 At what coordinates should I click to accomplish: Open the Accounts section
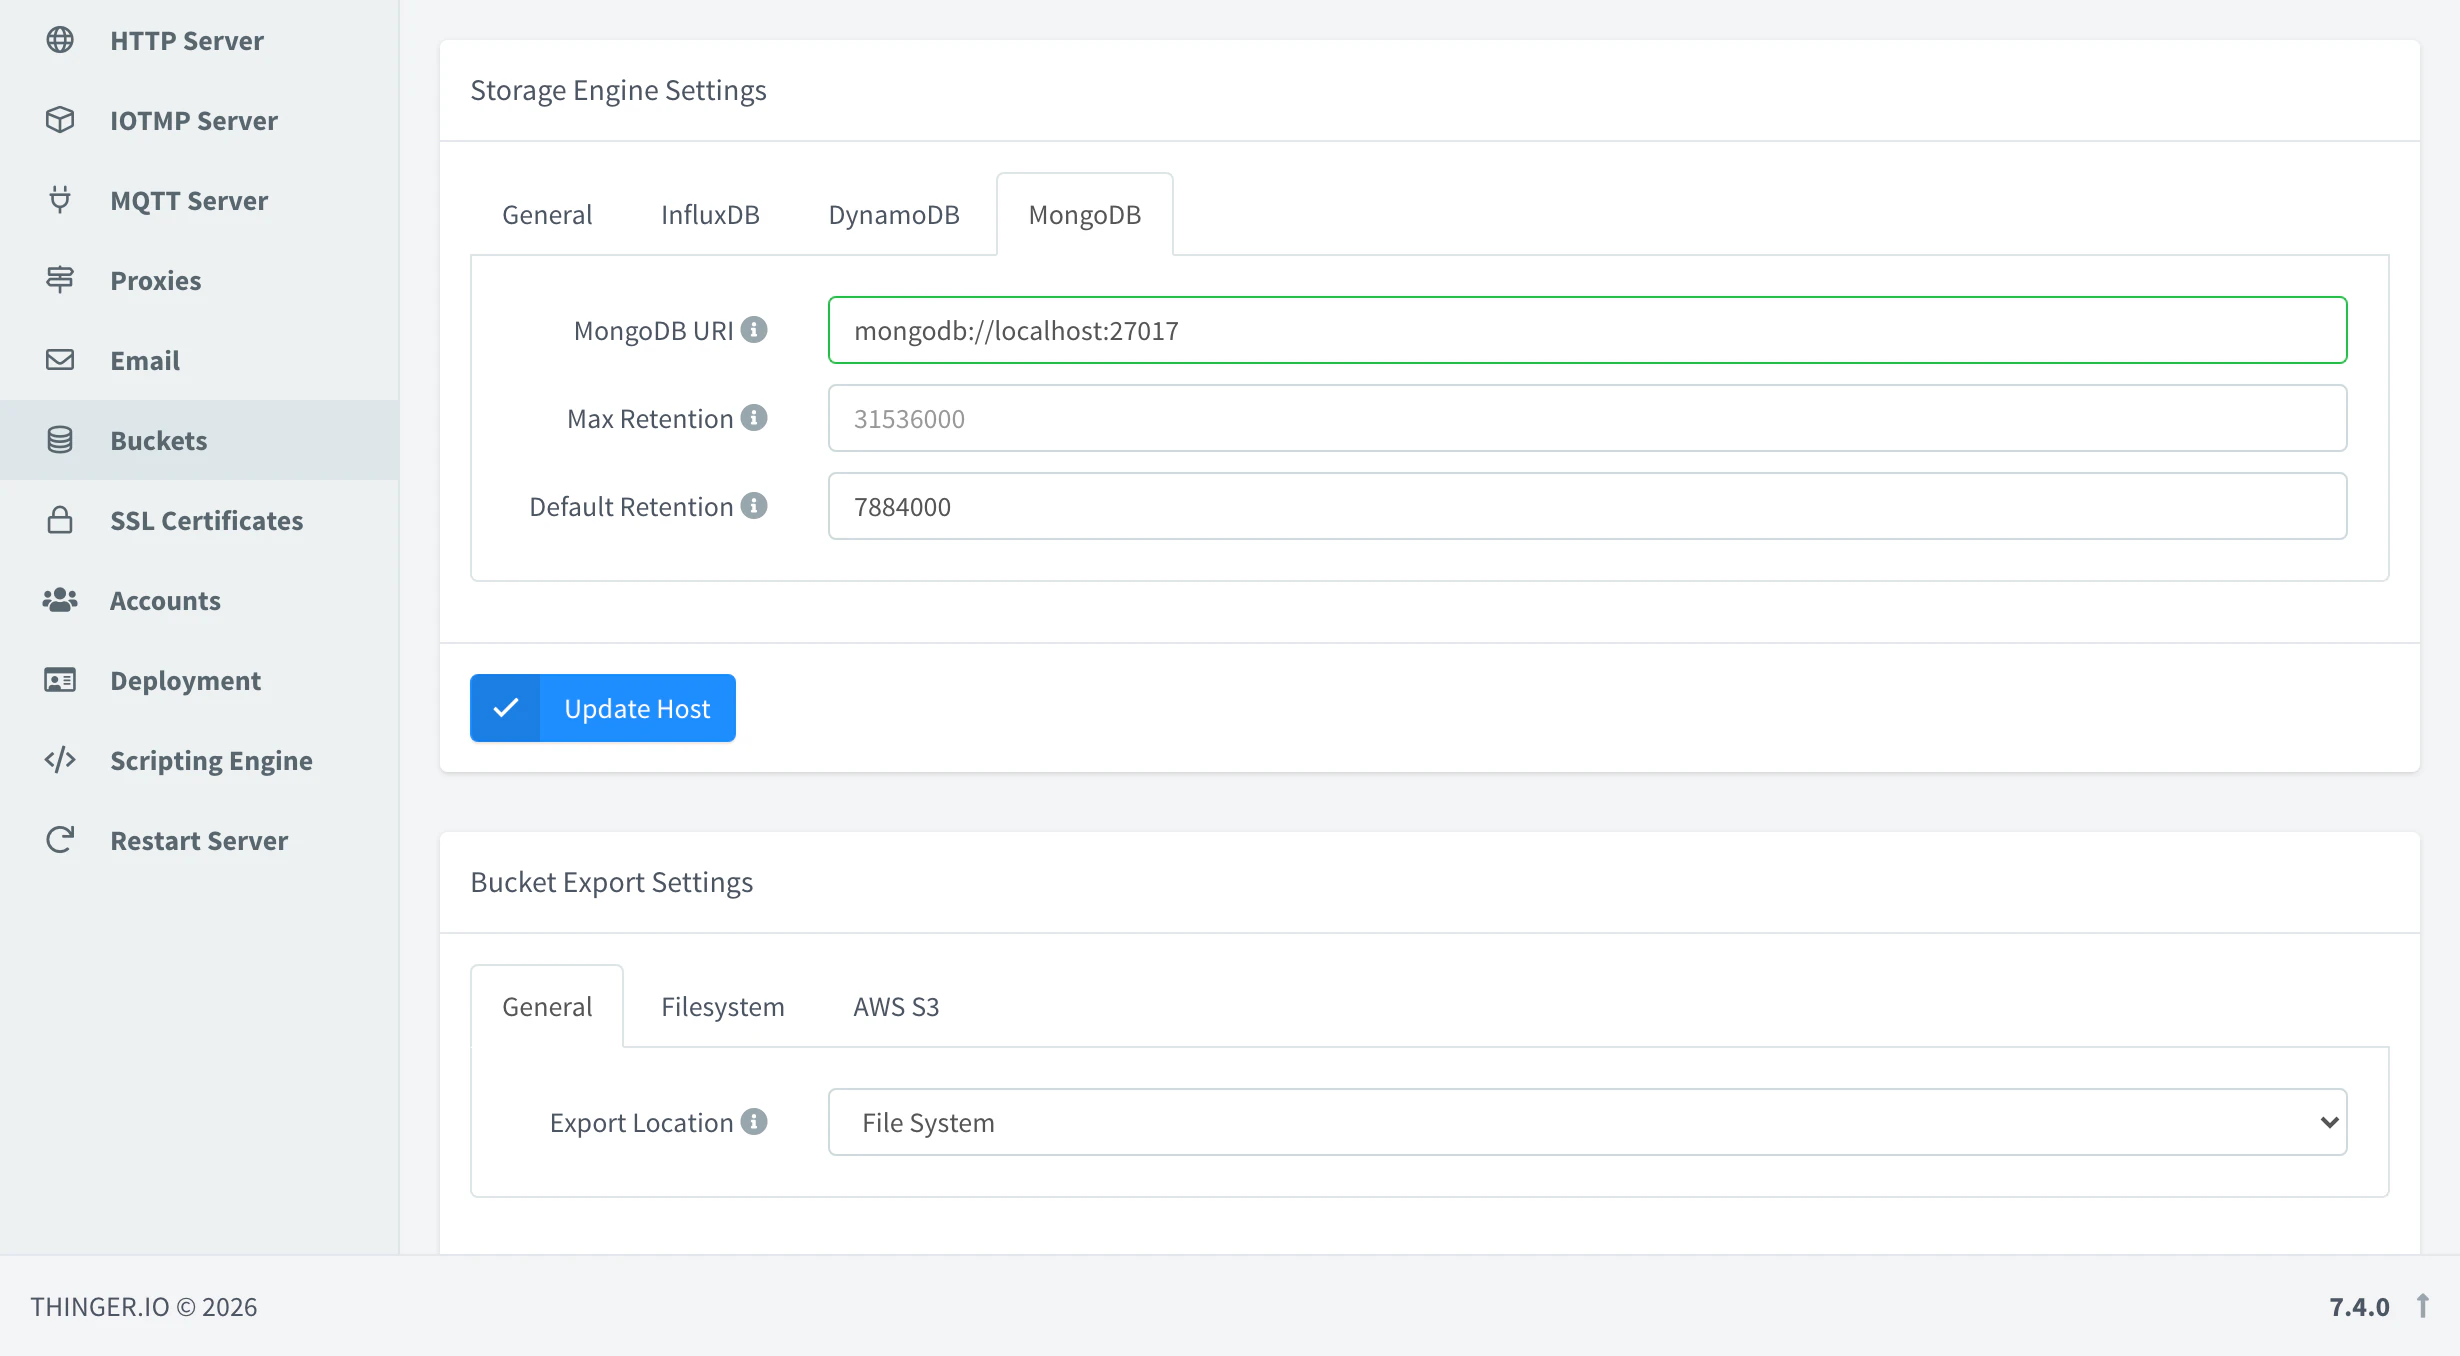pos(200,600)
